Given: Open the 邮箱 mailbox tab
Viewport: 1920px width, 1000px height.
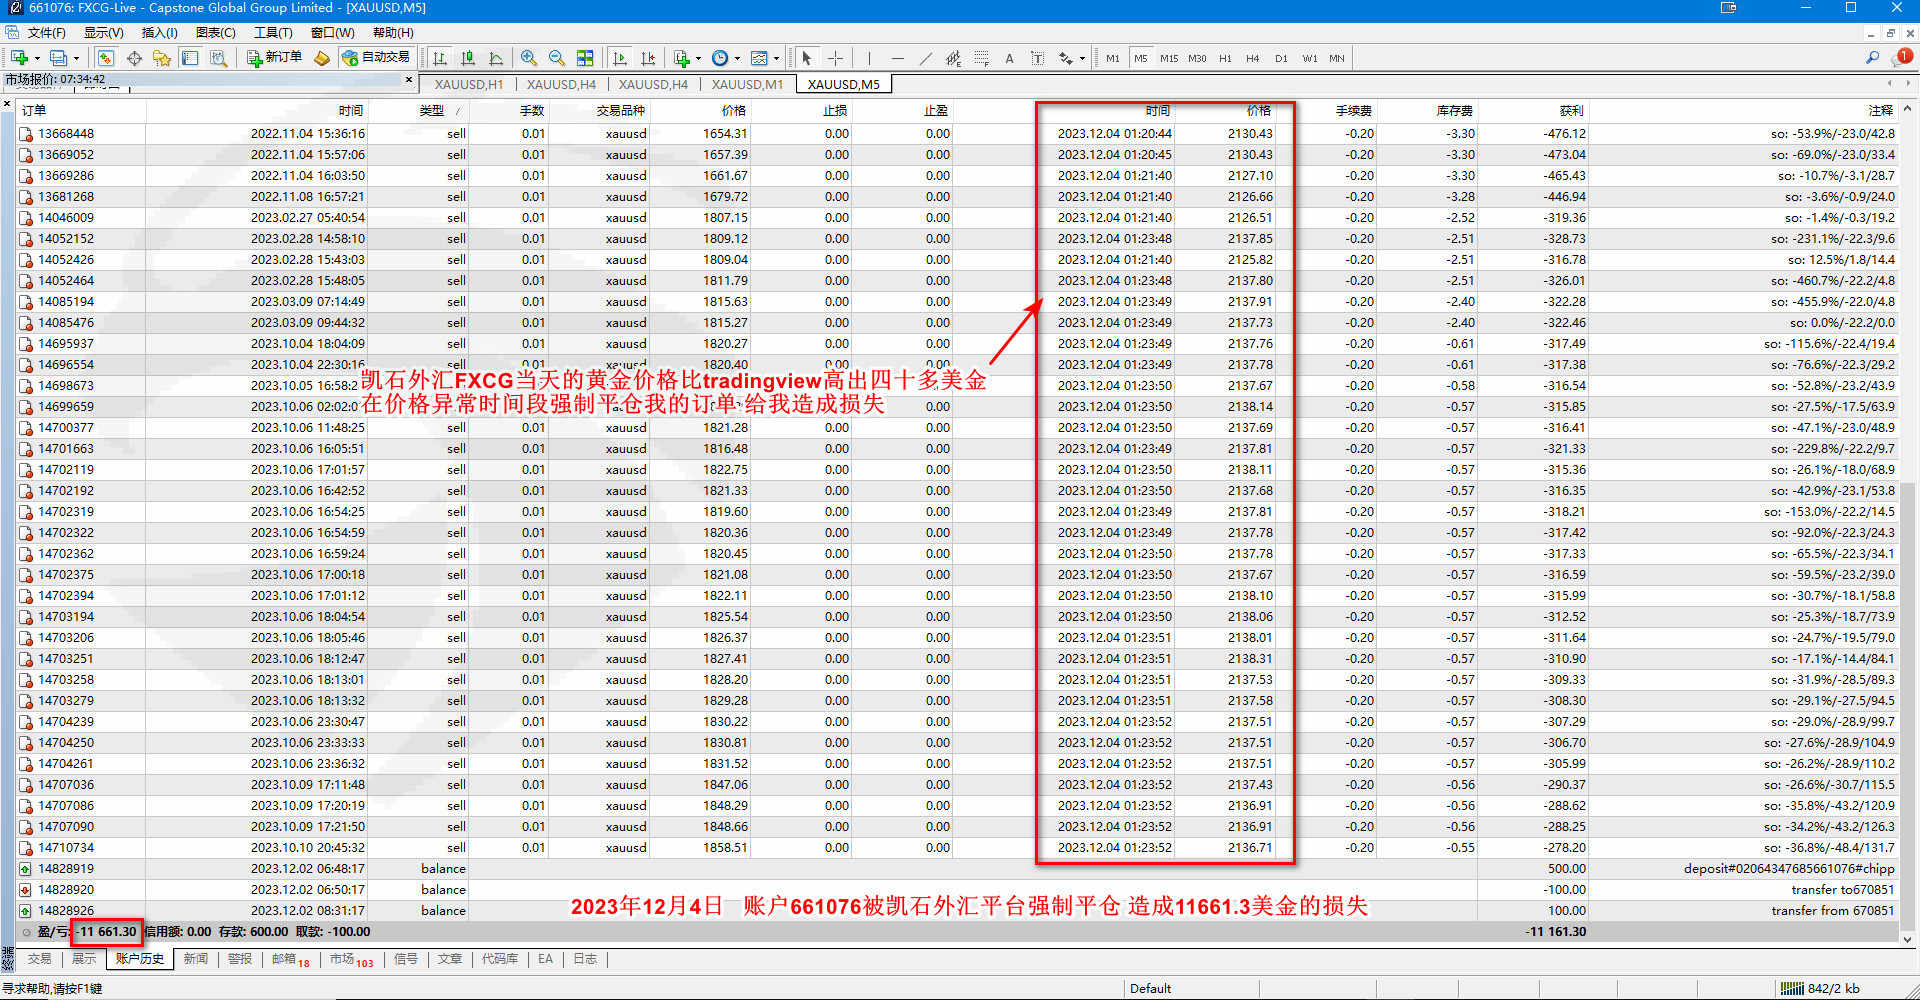Looking at the screenshot, I should 290,959.
